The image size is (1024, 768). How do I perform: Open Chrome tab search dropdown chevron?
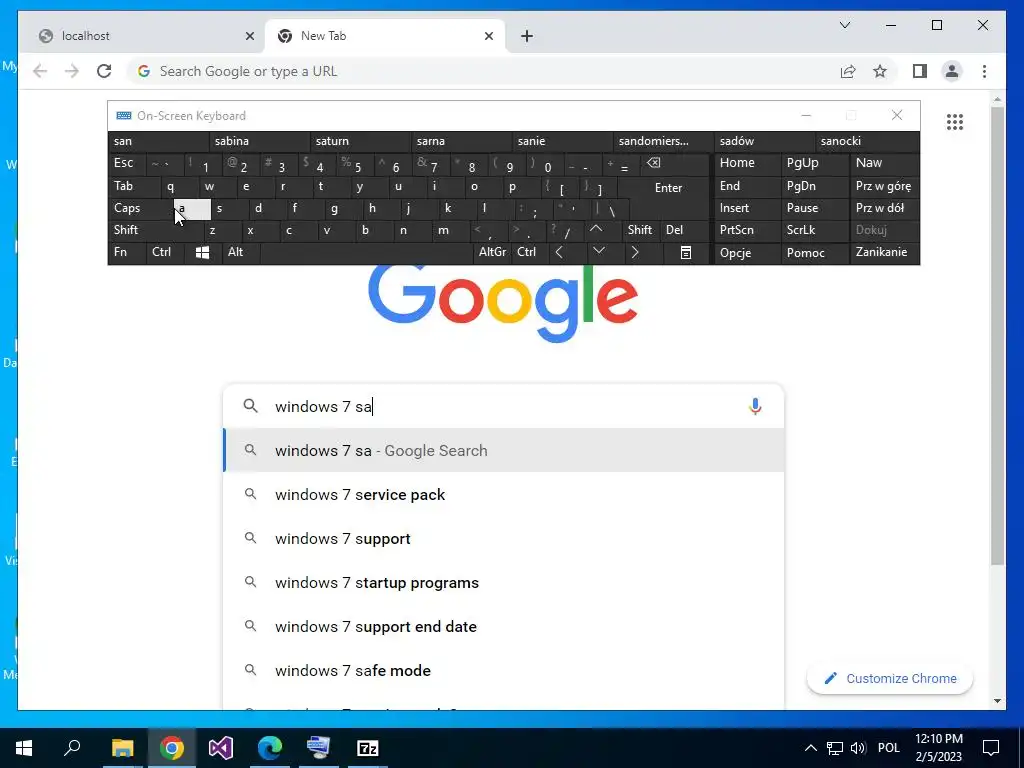pyautogui.click(x=844, y=25)
